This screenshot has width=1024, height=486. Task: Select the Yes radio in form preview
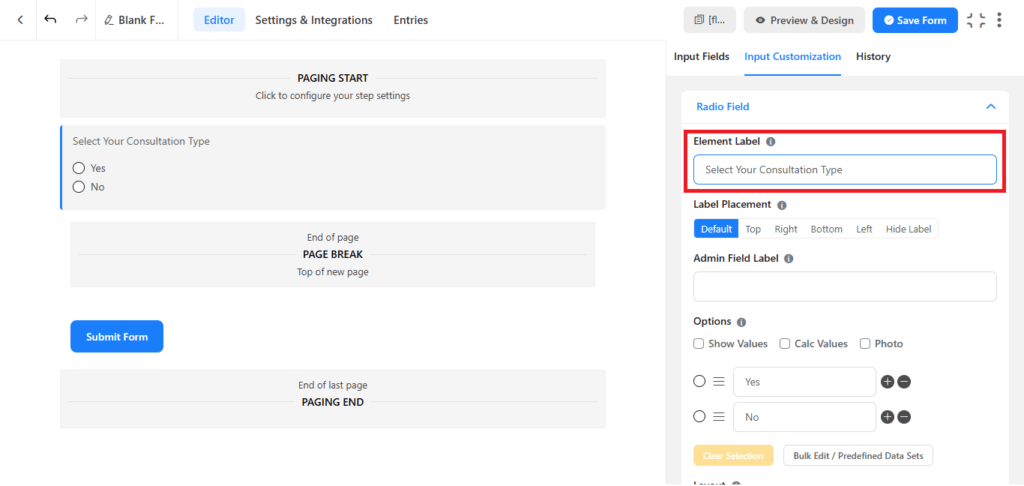(x=79, y=168)
